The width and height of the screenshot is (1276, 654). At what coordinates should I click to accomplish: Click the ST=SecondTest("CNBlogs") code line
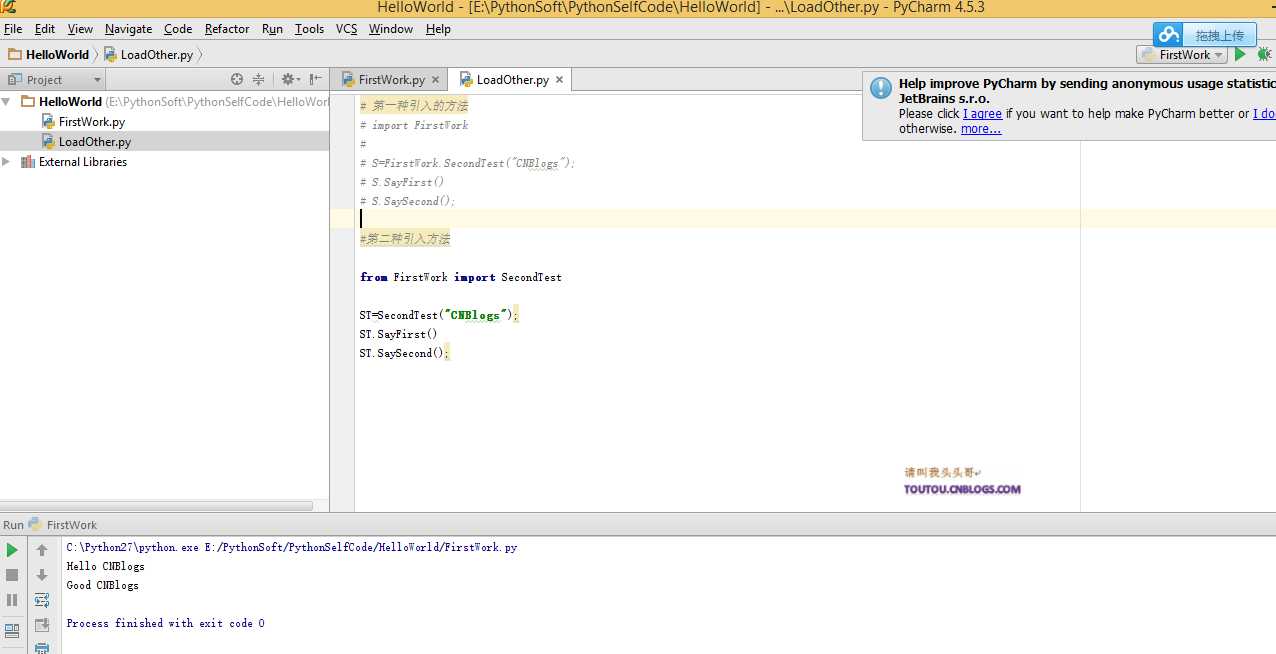tap(439, 315)
